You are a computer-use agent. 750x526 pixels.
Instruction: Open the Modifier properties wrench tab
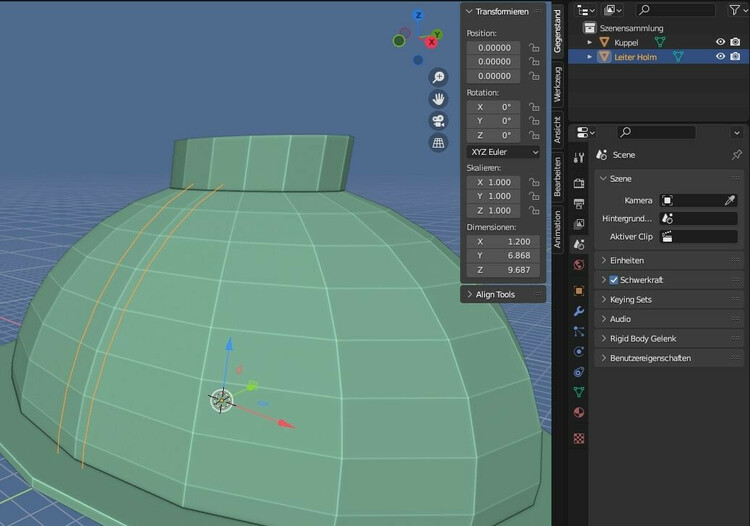(579, 311)
